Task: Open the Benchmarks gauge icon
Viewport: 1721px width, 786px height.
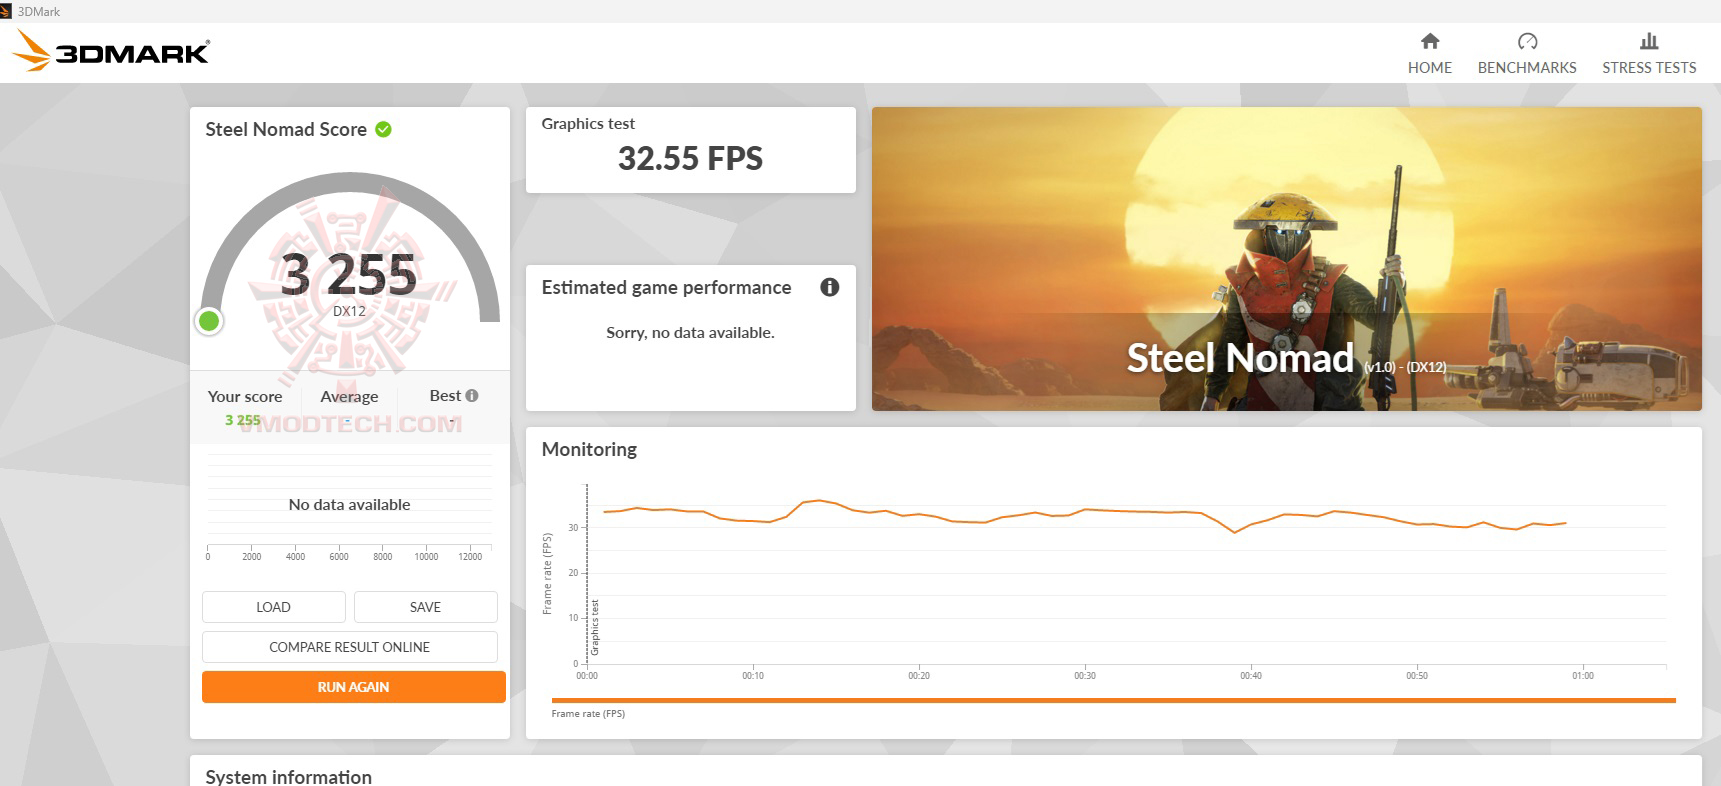Action: pyautogui.click(x=1527, y=41)
